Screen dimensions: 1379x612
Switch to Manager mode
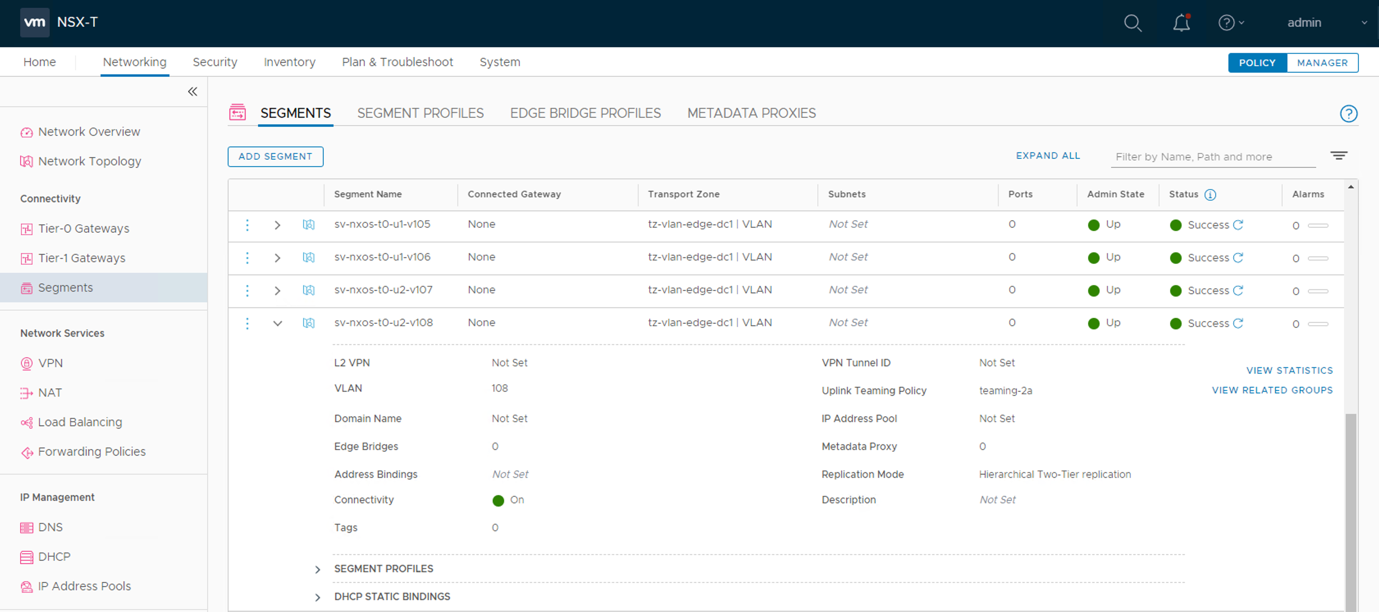point(1322,63)
